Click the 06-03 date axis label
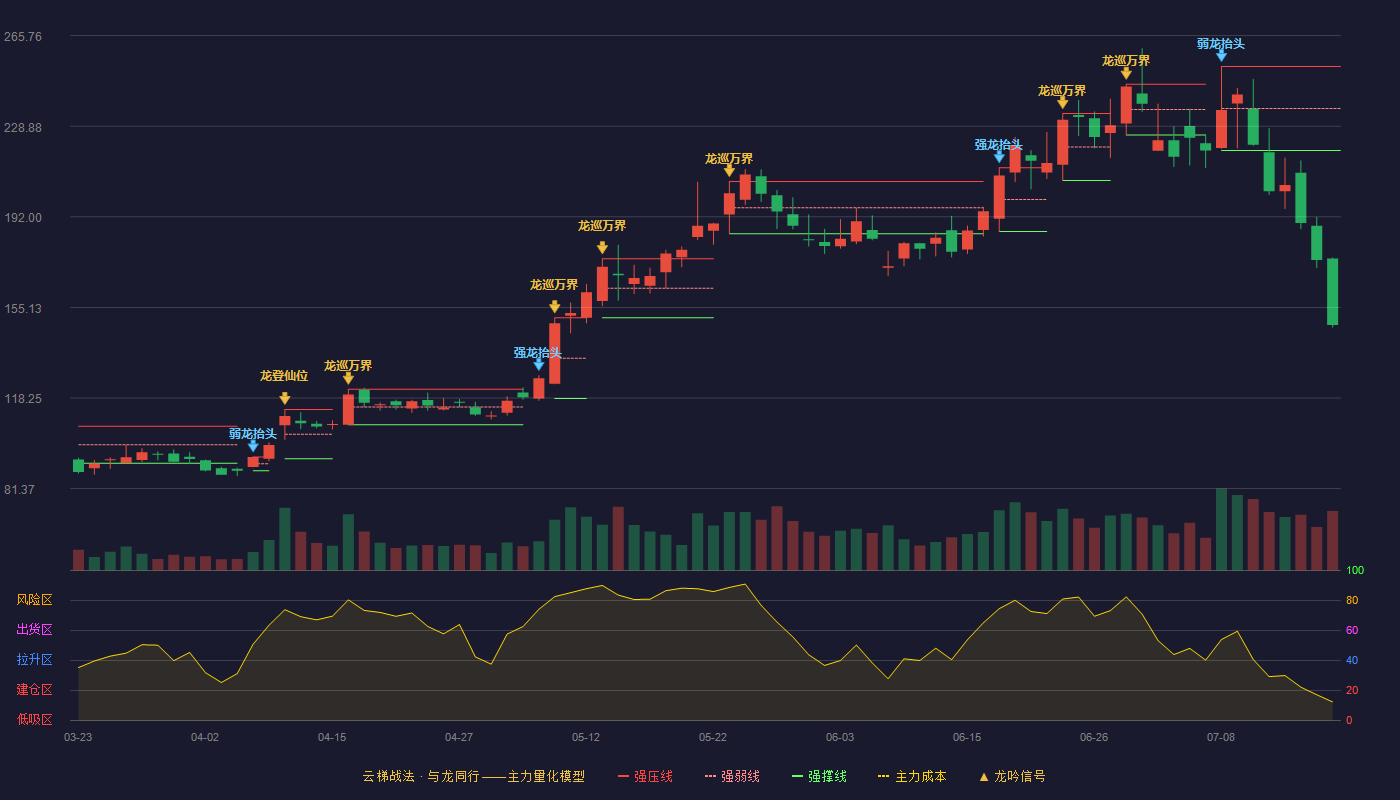1400x800 pixels. [840, 737]
